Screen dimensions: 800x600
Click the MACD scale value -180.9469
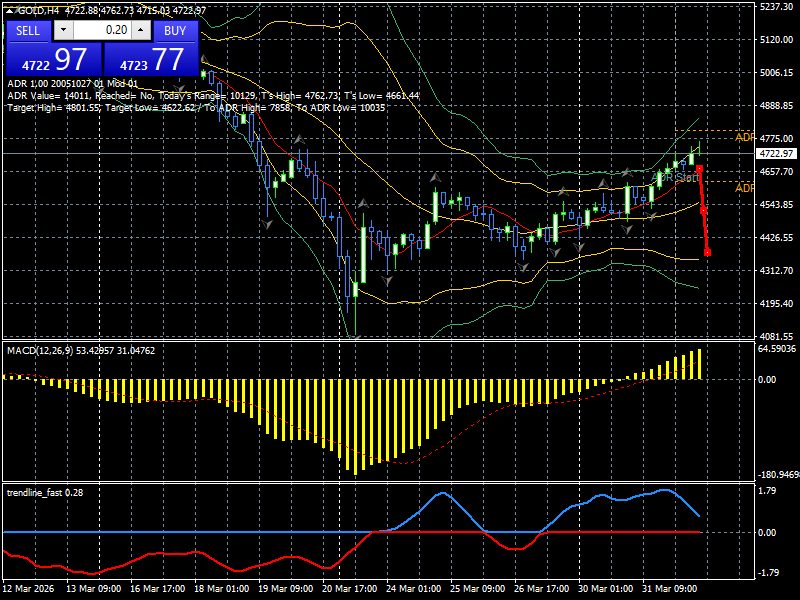[779, 475]
